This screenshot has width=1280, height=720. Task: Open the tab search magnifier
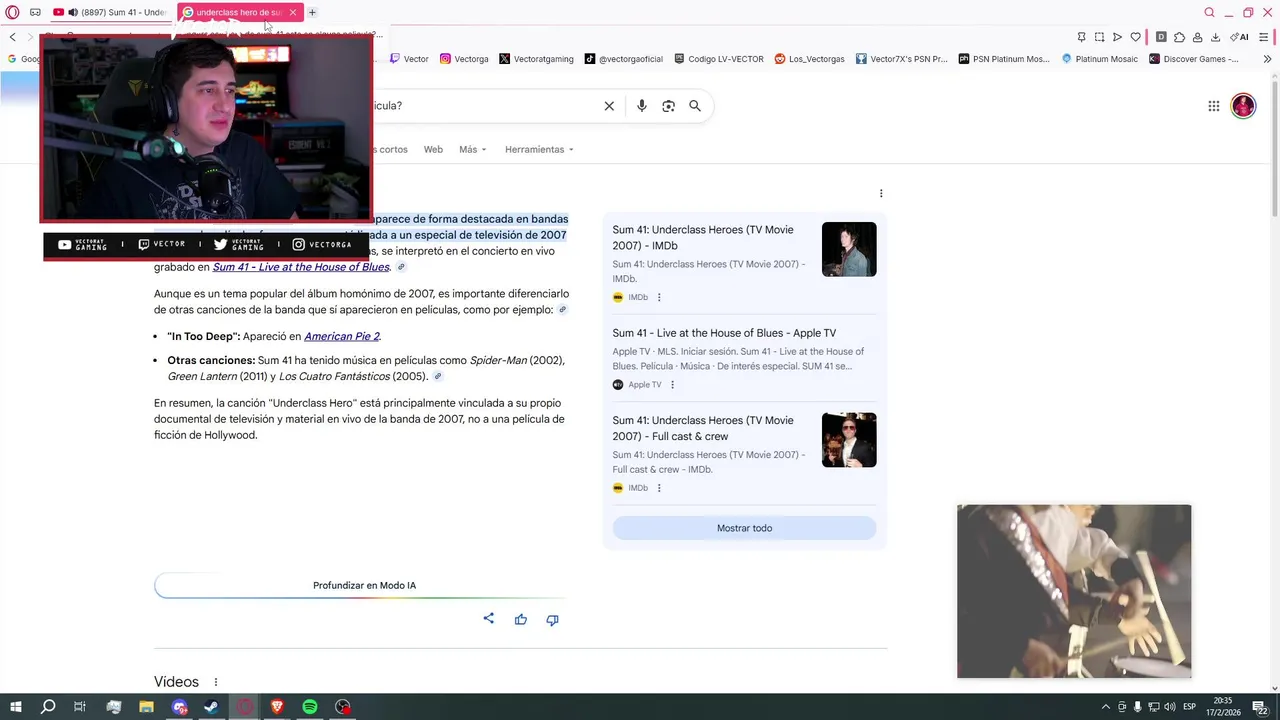tap(1209, 12)
